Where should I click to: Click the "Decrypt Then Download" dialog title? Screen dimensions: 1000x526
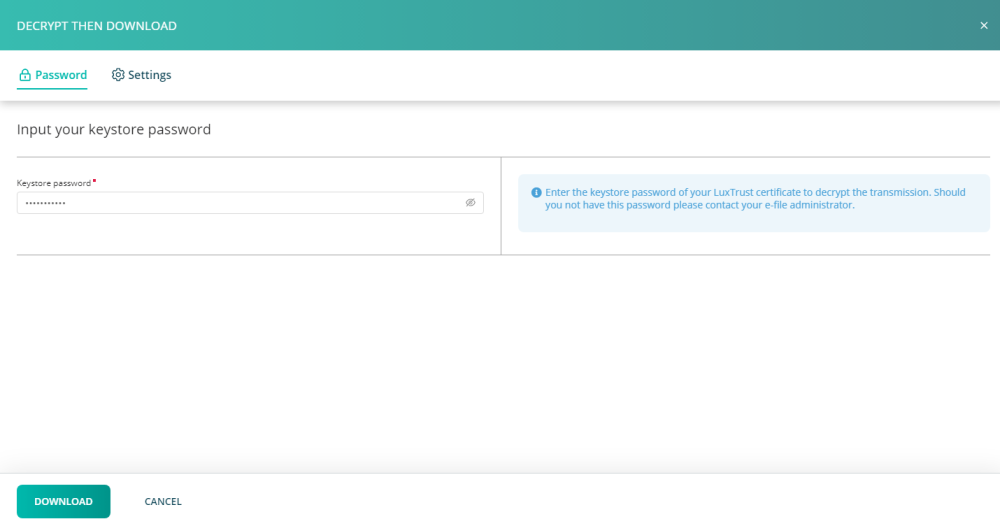tap(97, 26)
